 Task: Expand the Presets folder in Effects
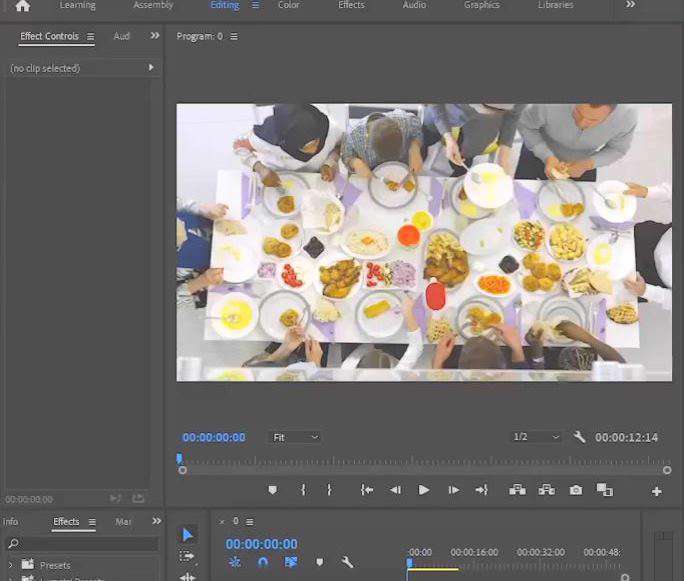11,565
